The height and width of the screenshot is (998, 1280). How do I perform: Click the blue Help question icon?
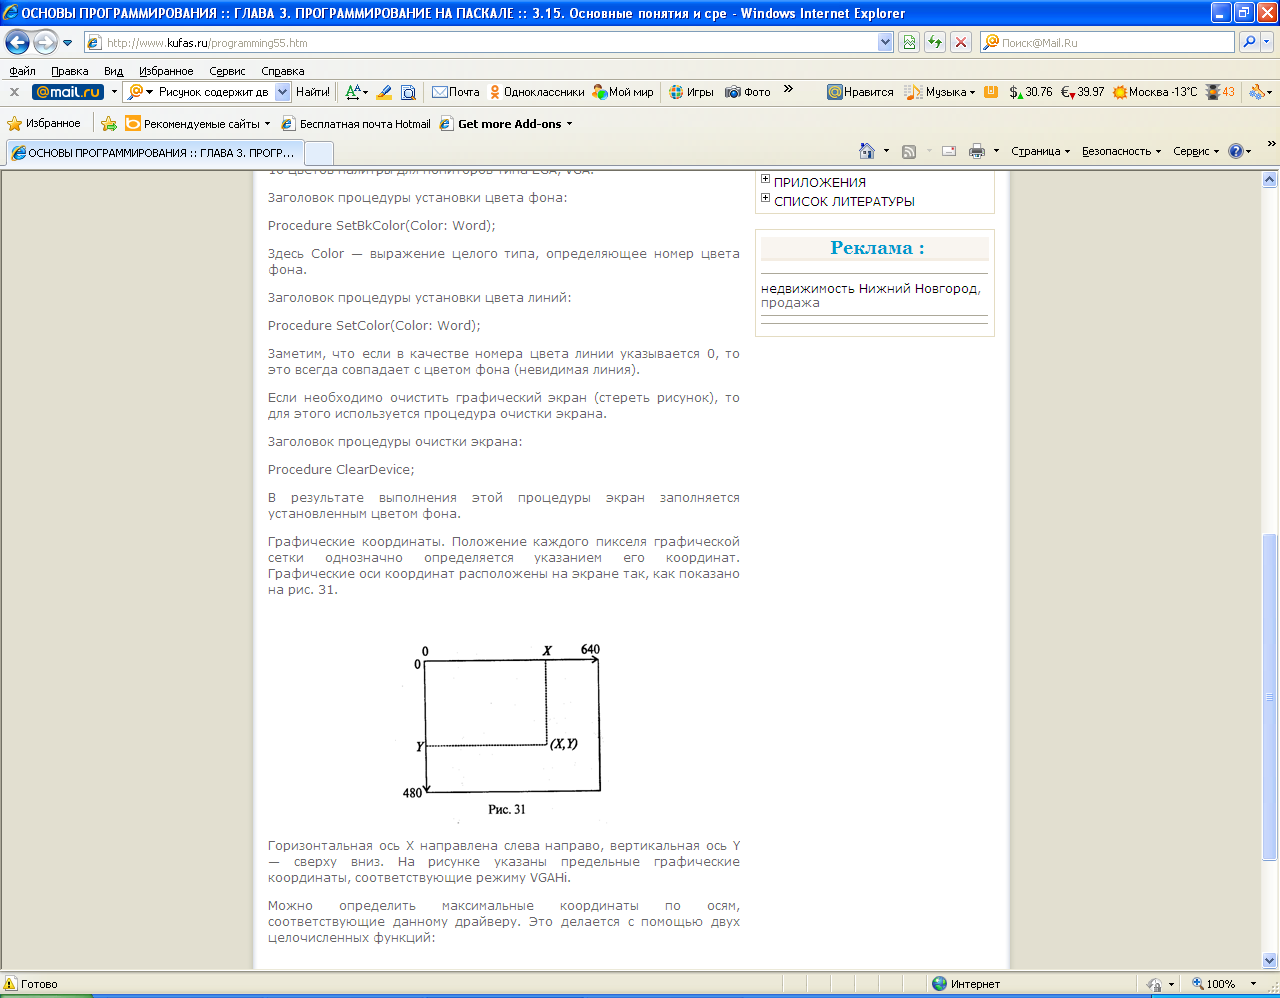[1236, 151]
